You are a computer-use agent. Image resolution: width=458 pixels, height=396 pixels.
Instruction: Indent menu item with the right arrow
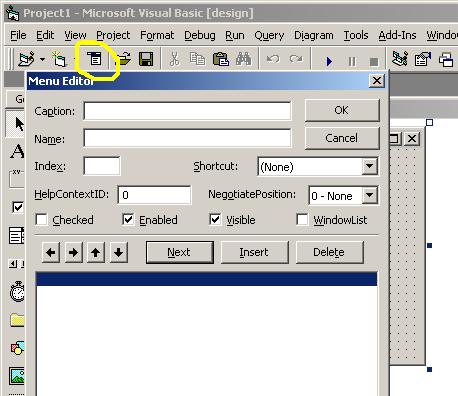click(73, 252)
